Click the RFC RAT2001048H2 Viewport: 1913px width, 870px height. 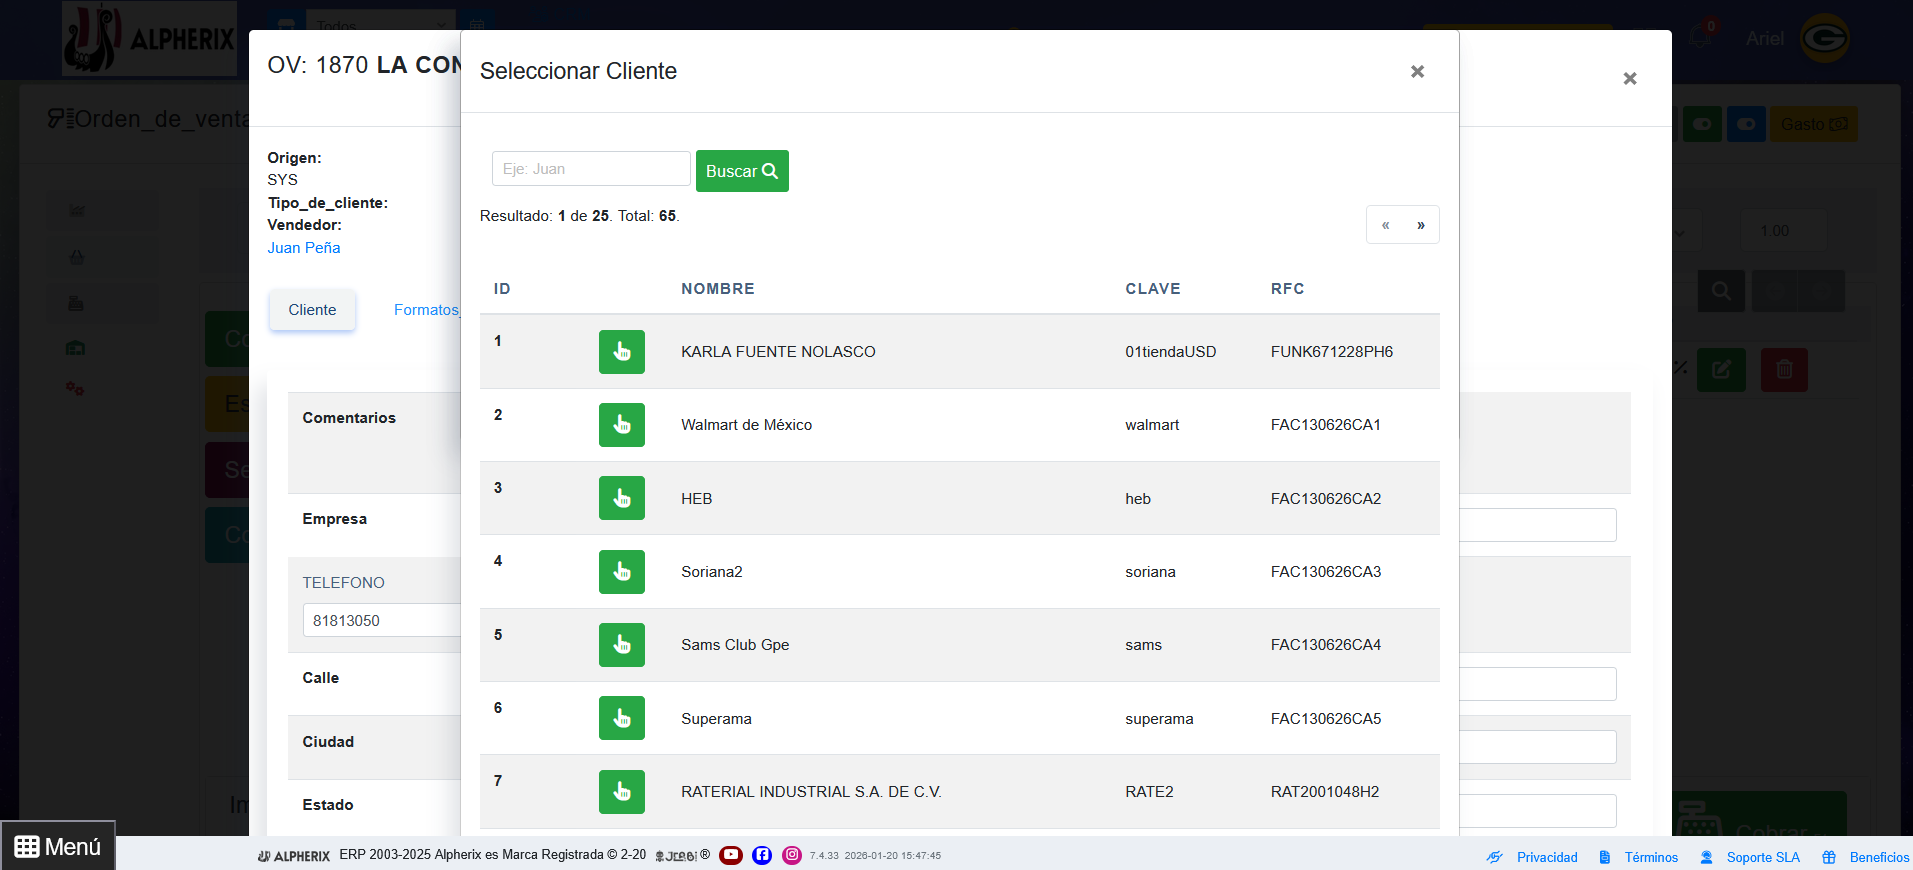click(x=1325, y=792)
